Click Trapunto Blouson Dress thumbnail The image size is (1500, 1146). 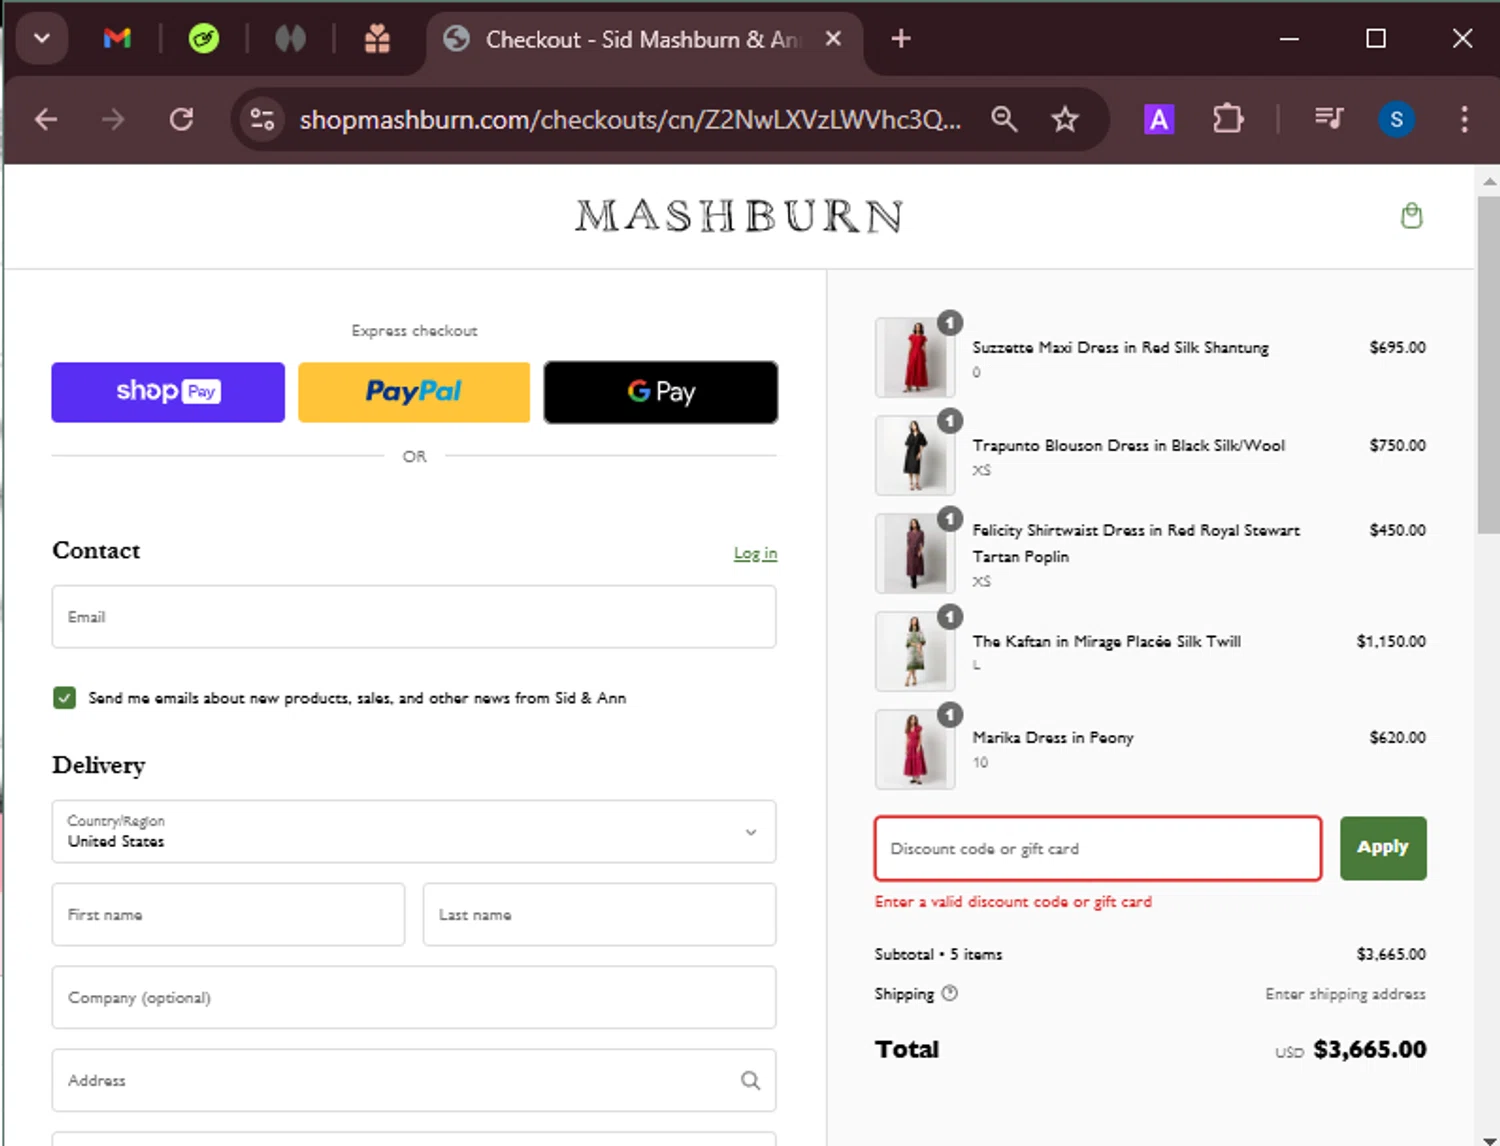[915, 456]
